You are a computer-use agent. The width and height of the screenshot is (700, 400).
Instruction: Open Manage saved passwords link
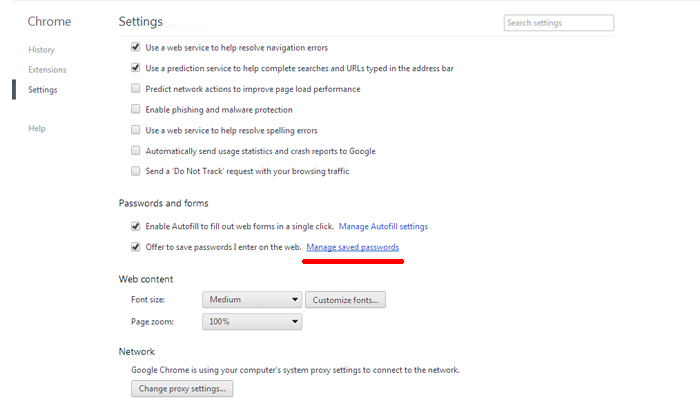pos(353,247)
